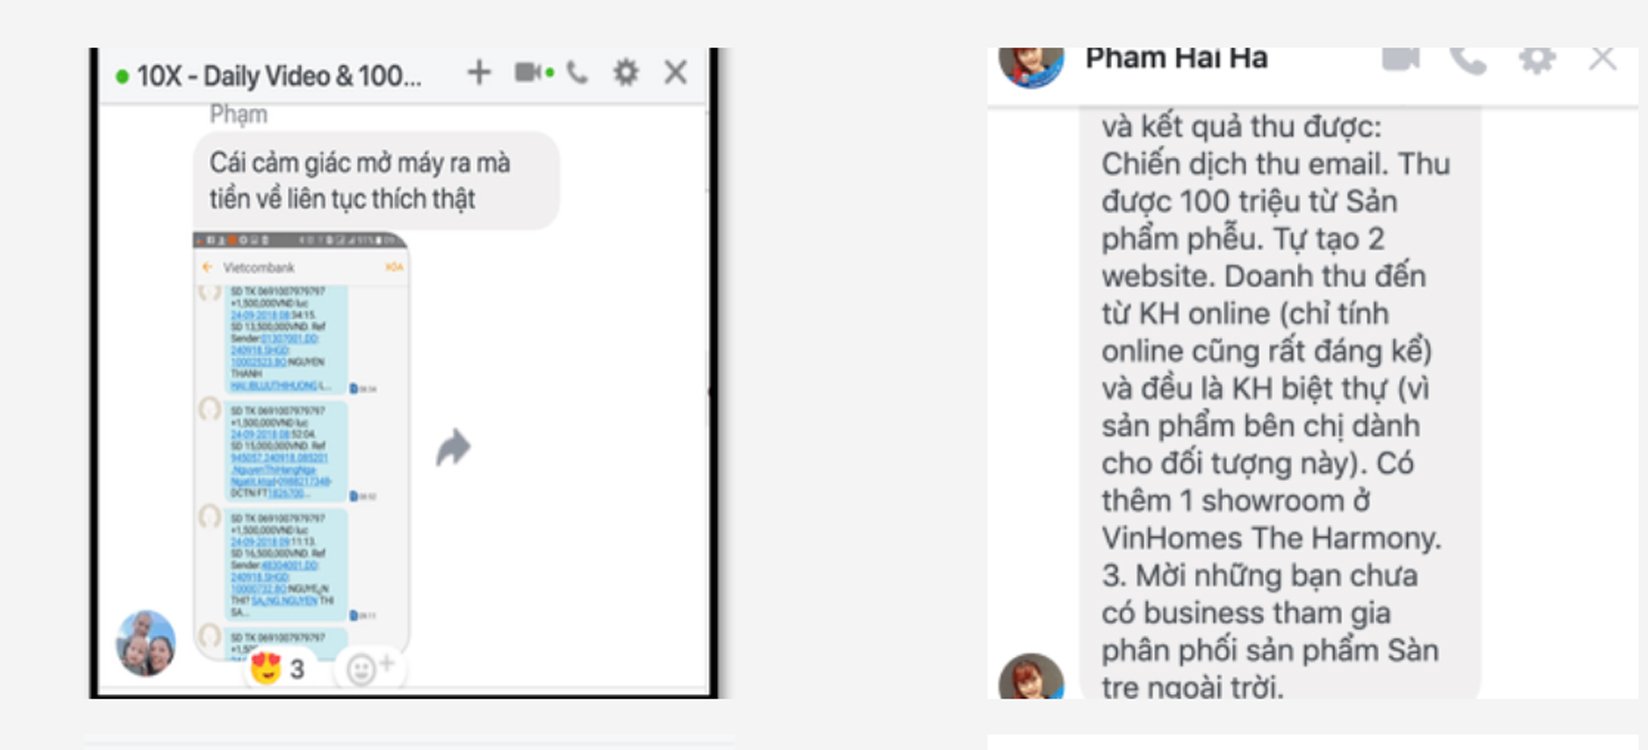The height and width of the screenshot is (750, 1648).
Task: View the heart-eyes reaction count of 3
Action: click(x=277, y=668)
